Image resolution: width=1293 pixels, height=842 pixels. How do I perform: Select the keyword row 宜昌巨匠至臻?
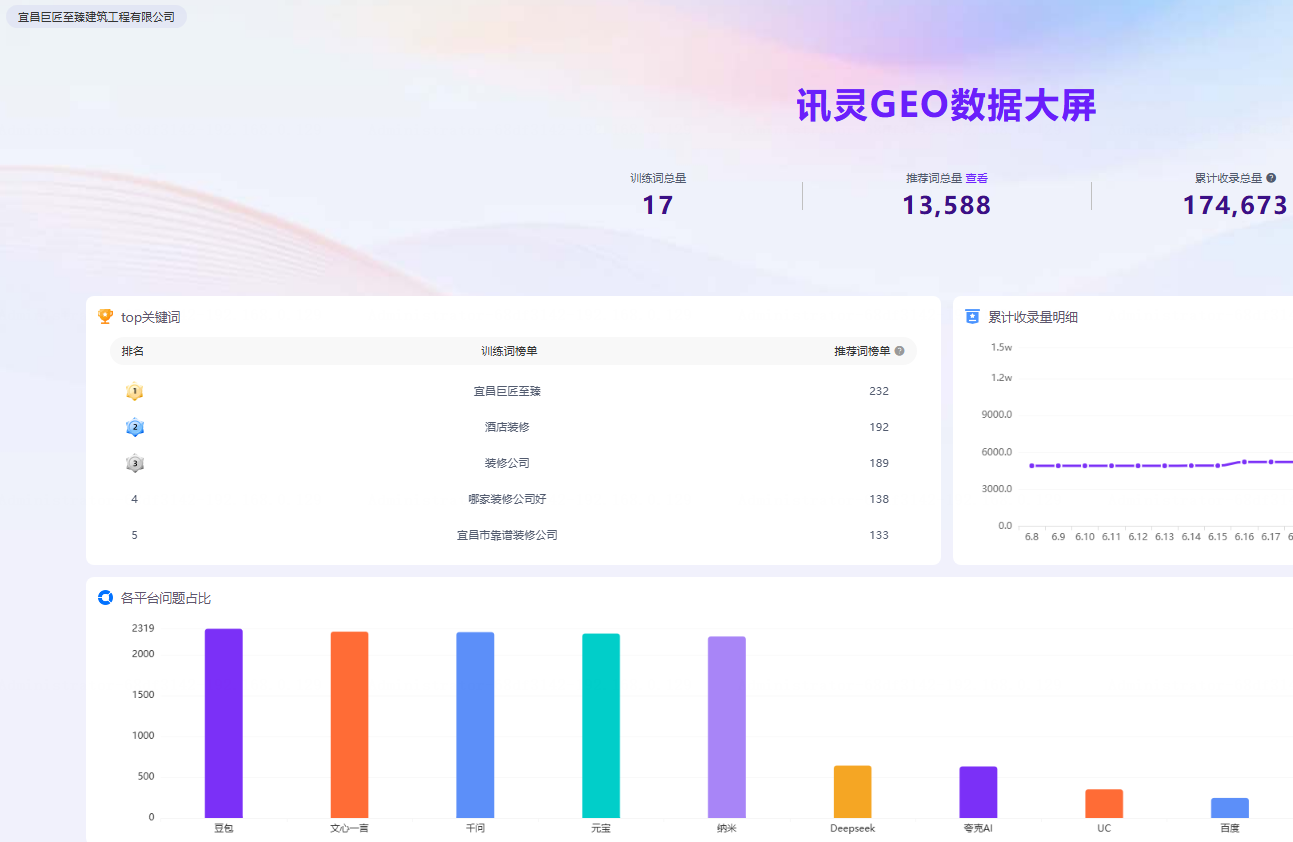tap(513, 391)
